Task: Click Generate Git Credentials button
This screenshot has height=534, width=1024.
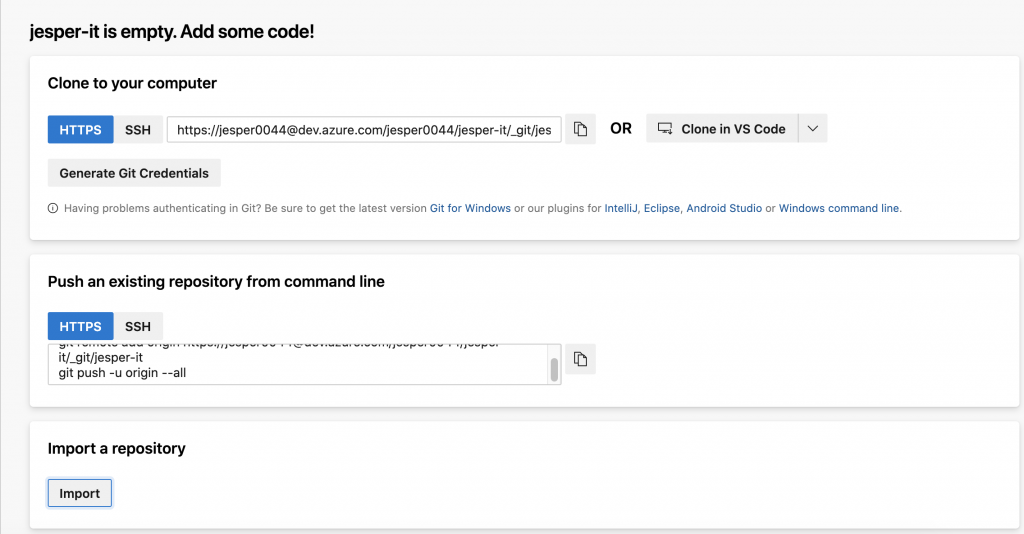Action: [134, 173]
